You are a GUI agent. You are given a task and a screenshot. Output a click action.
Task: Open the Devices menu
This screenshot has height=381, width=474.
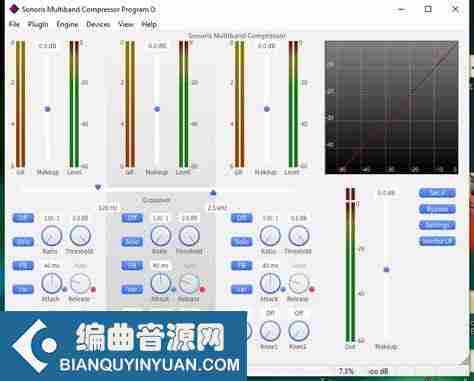(x=98, y=25)
